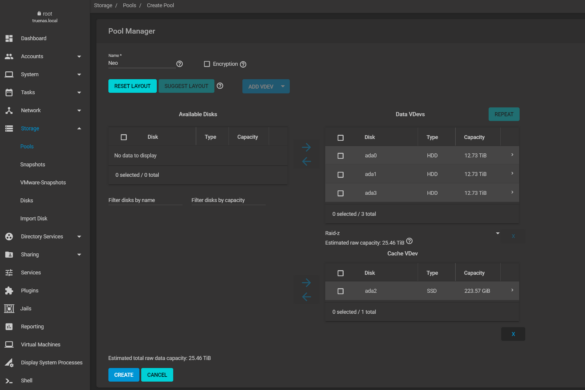The image size is (585, 390).
Task: Click the Network topology icon
Action: 9,110
